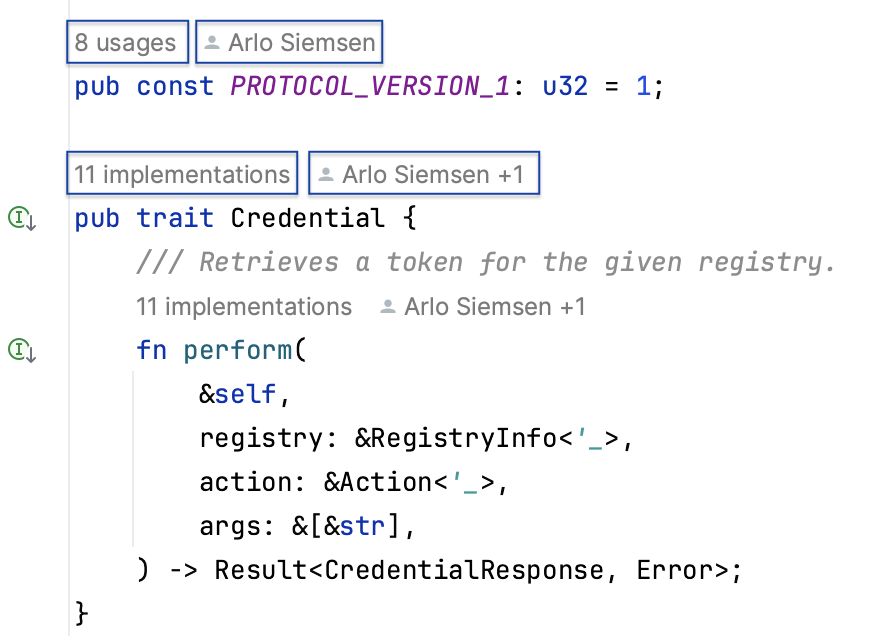
Task: Open the 11 implementations hint above Credential
Action: [181, 173]
